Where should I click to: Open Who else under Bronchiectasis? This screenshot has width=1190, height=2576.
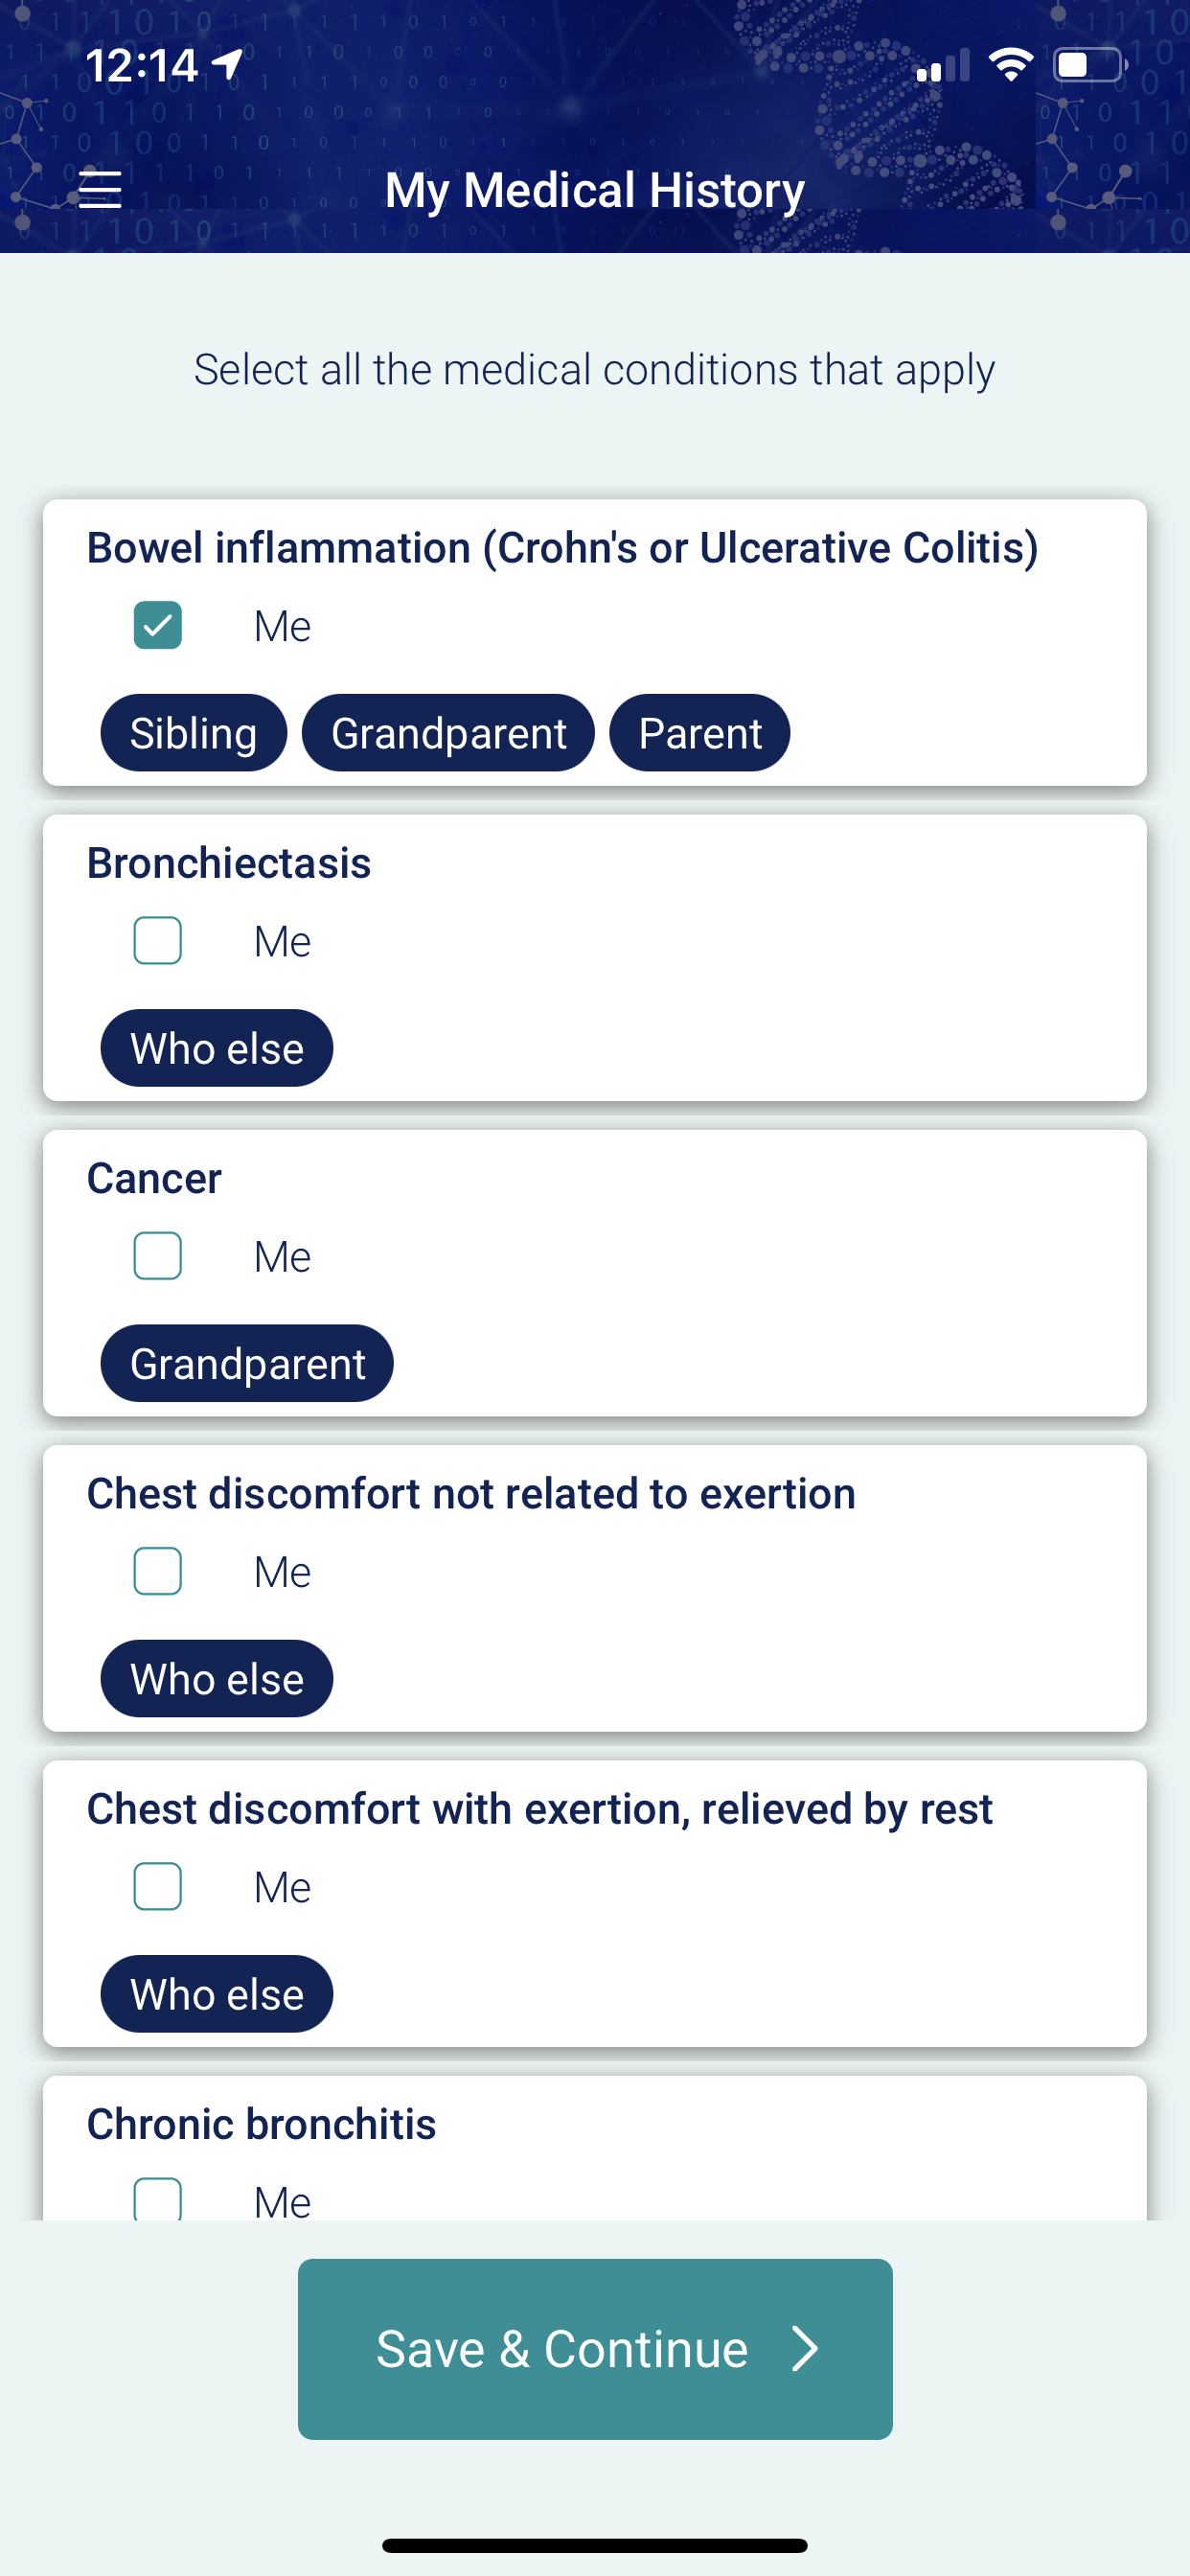[x=217, y=1048]
